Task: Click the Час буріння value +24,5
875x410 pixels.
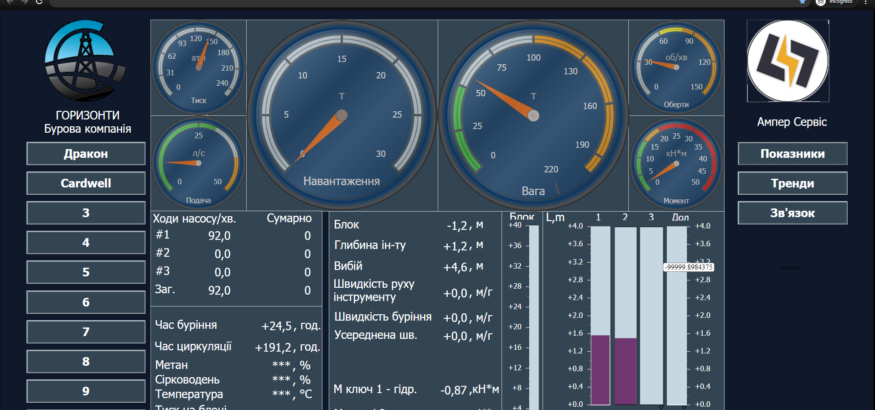Action: coord(277,326)
